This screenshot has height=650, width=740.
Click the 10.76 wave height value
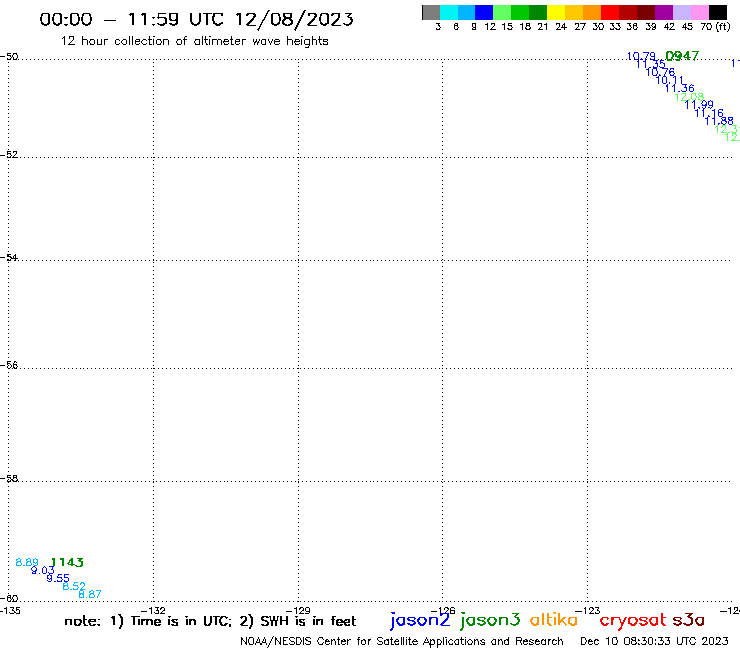click(x=660, y=72)
